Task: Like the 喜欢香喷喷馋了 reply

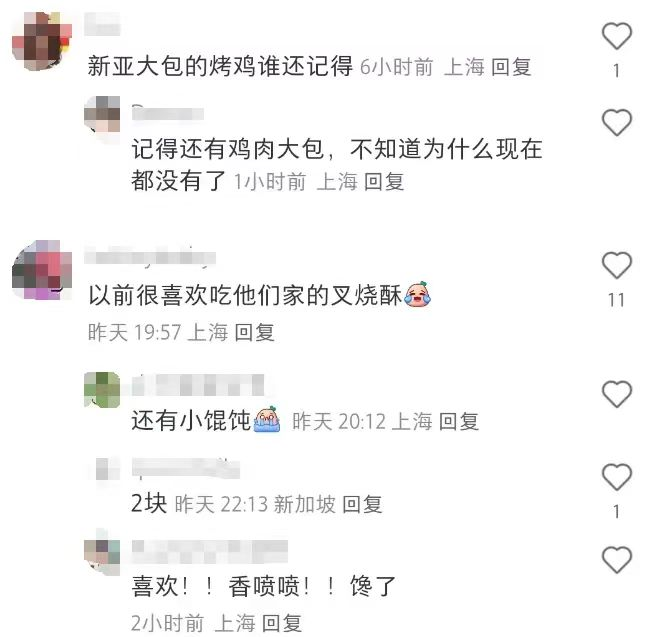Action: (x=617, y=560)
